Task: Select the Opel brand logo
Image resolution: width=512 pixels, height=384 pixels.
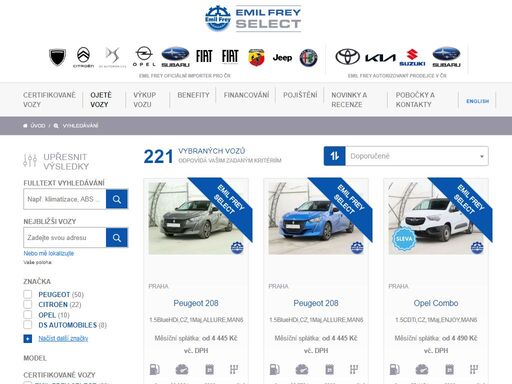Action: click(x=144, y=56)
